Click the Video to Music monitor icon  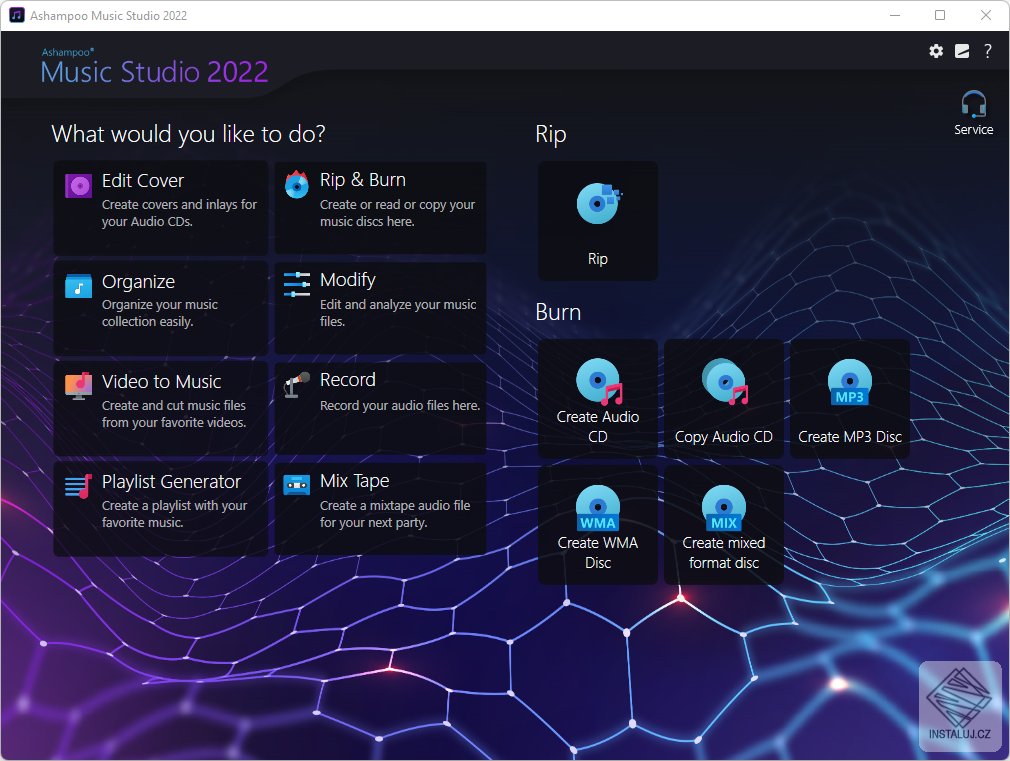79,386
